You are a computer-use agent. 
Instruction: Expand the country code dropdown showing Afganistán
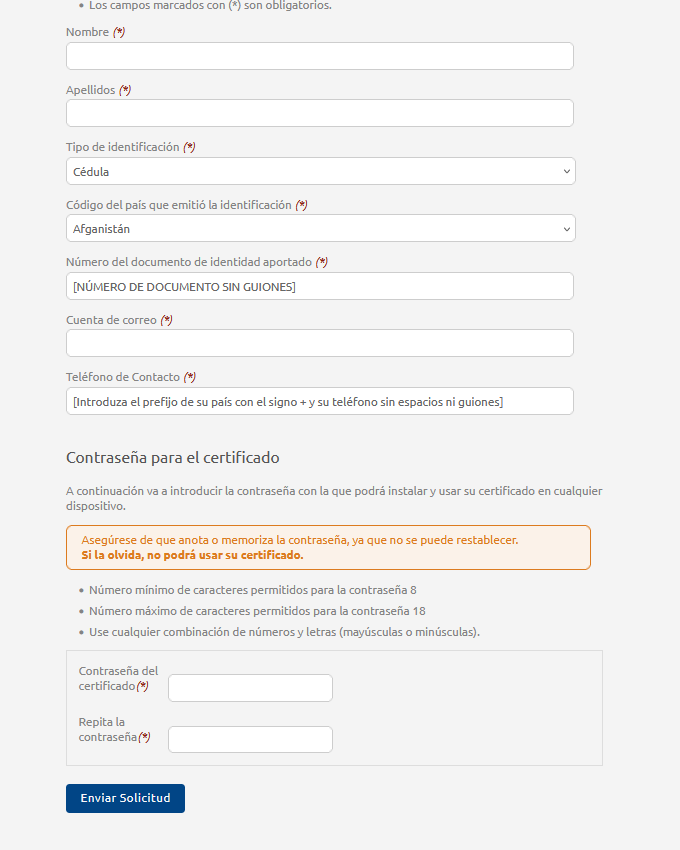(x=320, y=229)
